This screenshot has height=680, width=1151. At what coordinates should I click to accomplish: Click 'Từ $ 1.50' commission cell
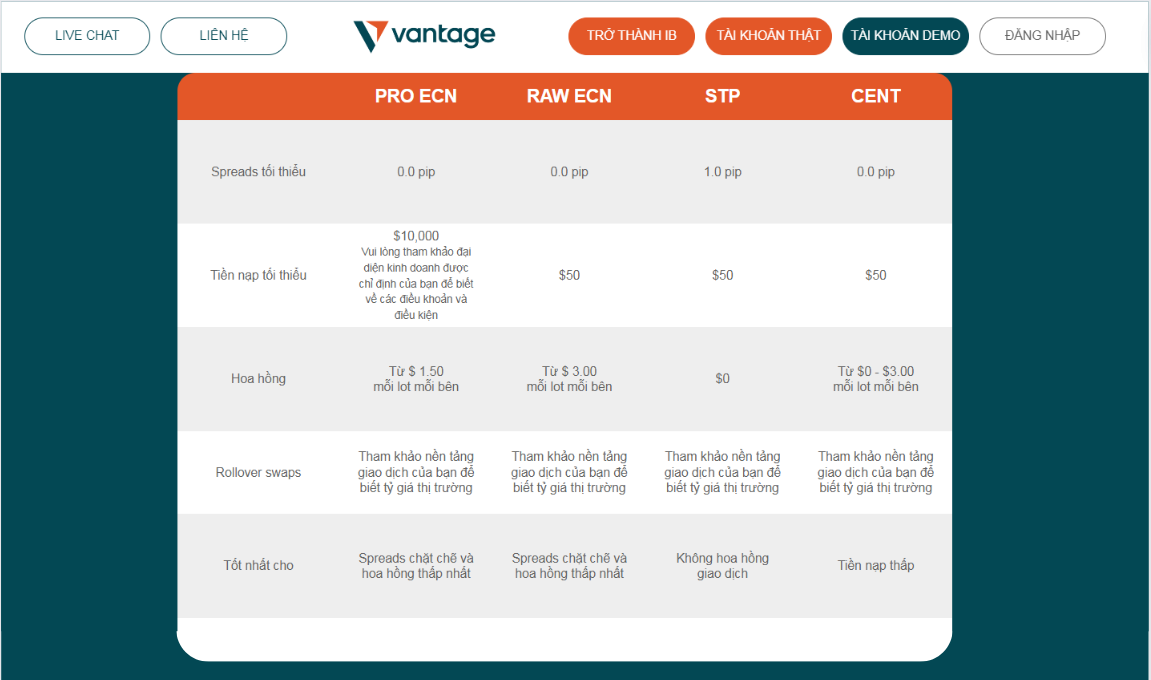point(416,379)
